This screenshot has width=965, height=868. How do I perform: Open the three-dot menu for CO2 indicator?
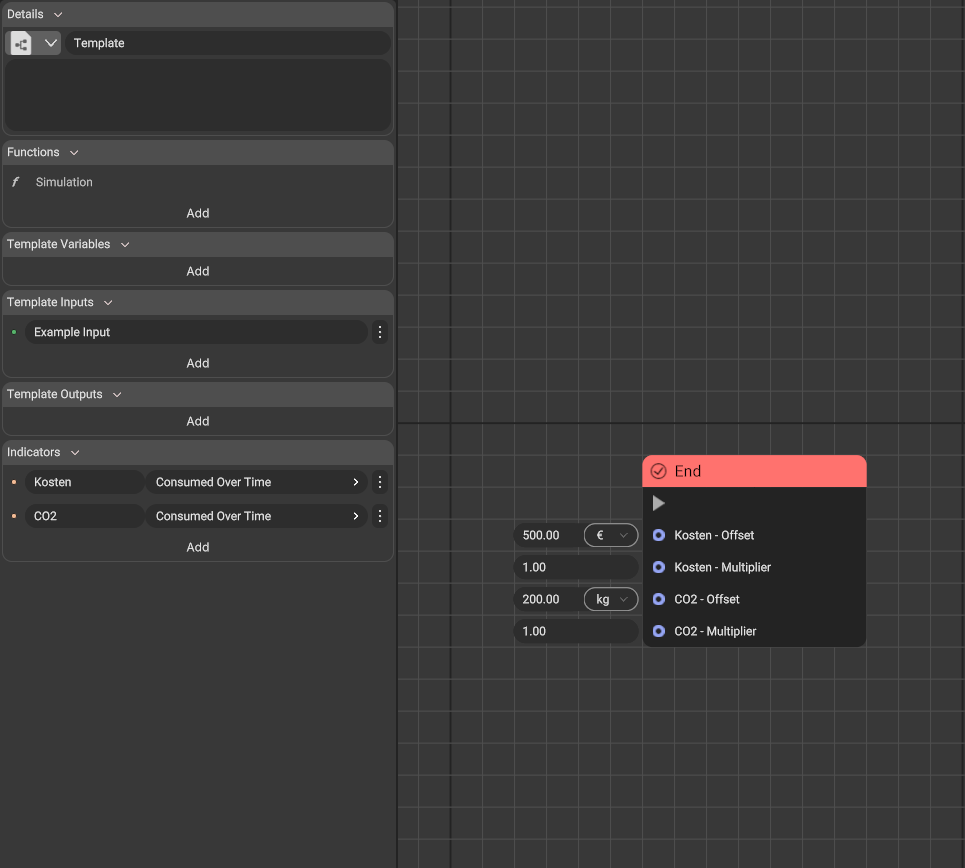(380, 516)
